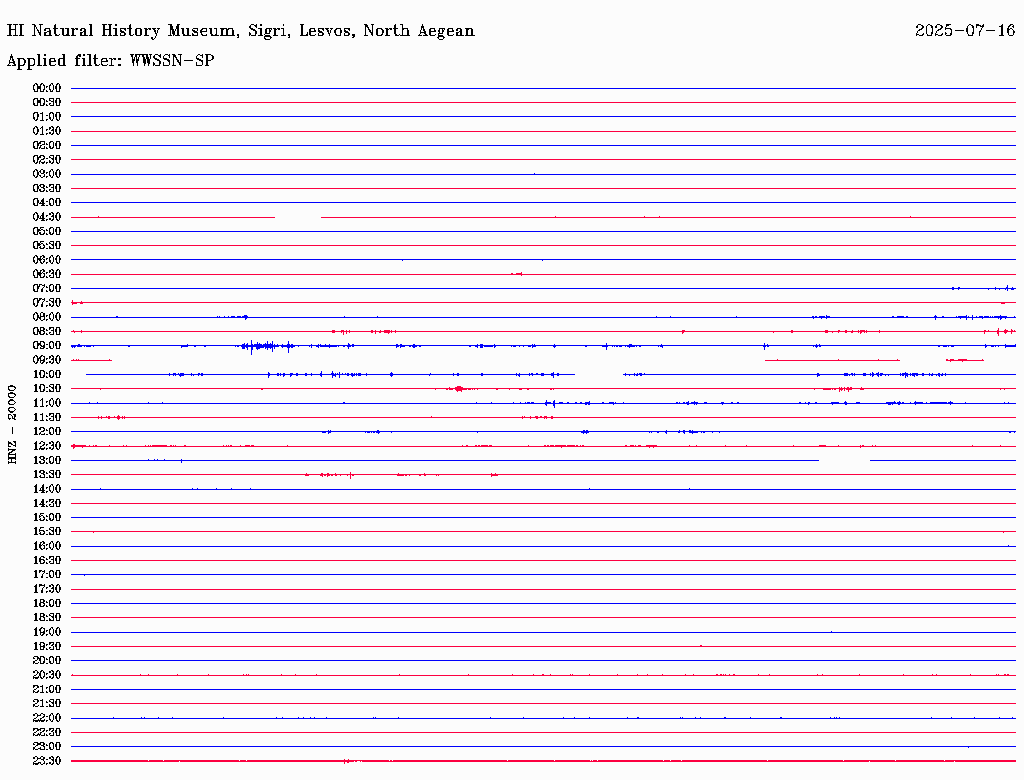Select the 21:30 time label
Screen dimensions: 1024x780
tap(47, 704)
